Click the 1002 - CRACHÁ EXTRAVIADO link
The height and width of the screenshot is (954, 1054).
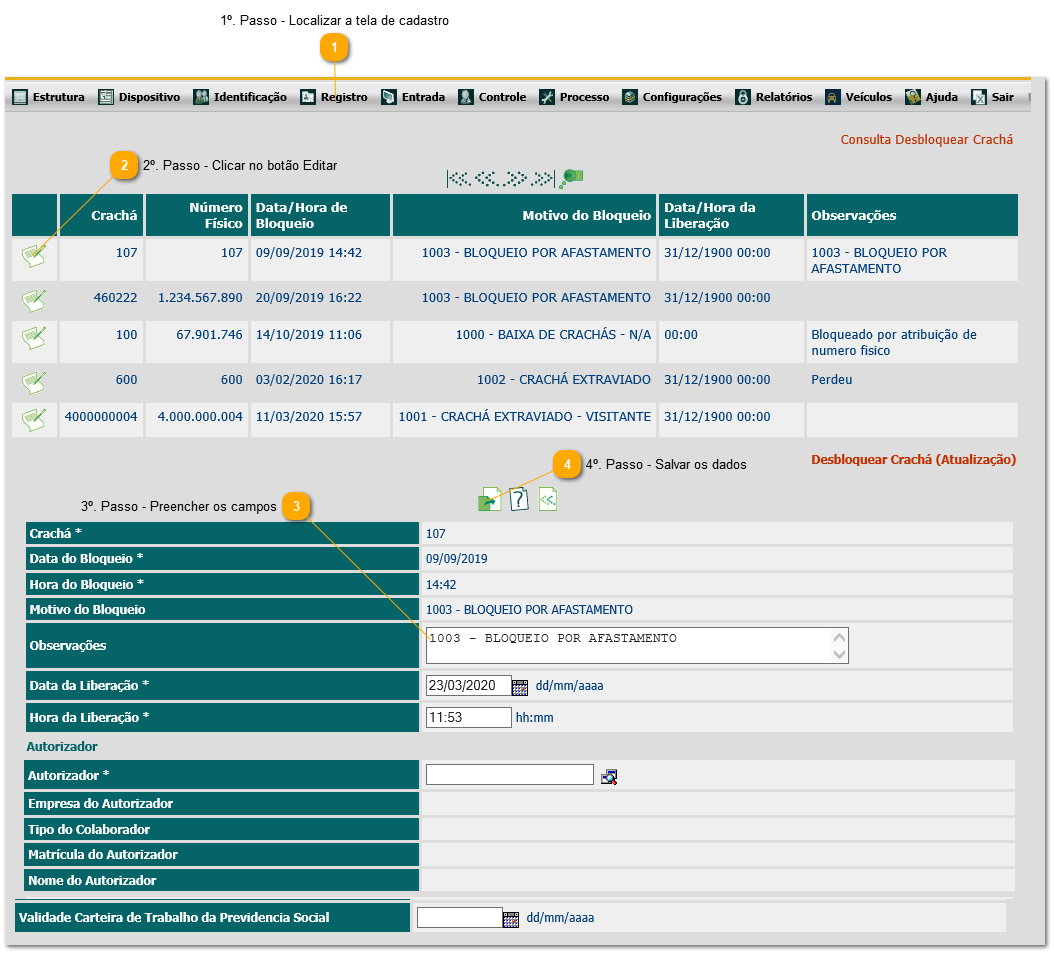point(563,380)
